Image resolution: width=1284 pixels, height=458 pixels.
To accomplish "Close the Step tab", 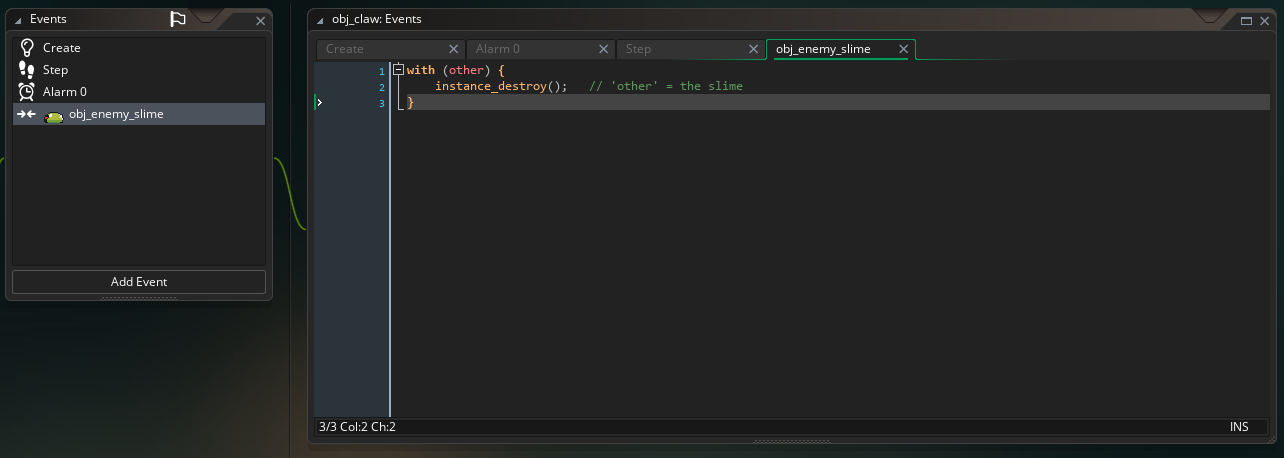I will coord(754,49).
